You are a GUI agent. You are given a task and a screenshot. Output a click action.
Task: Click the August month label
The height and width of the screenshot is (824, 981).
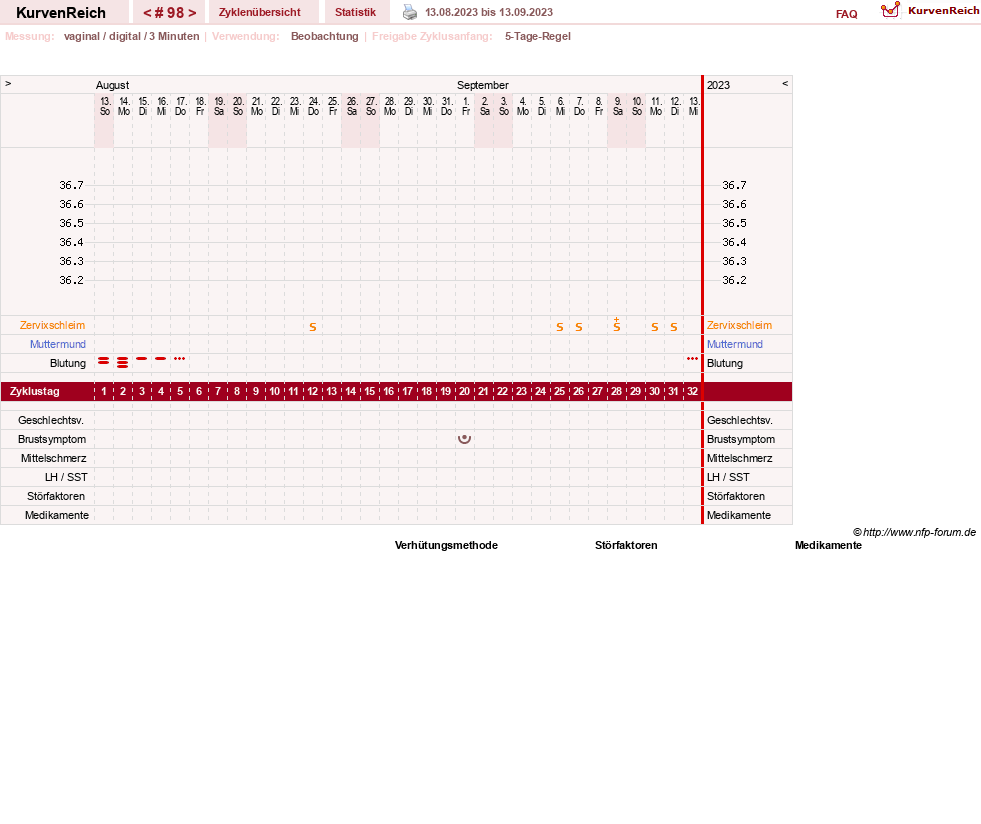click(x=113, y=85)
